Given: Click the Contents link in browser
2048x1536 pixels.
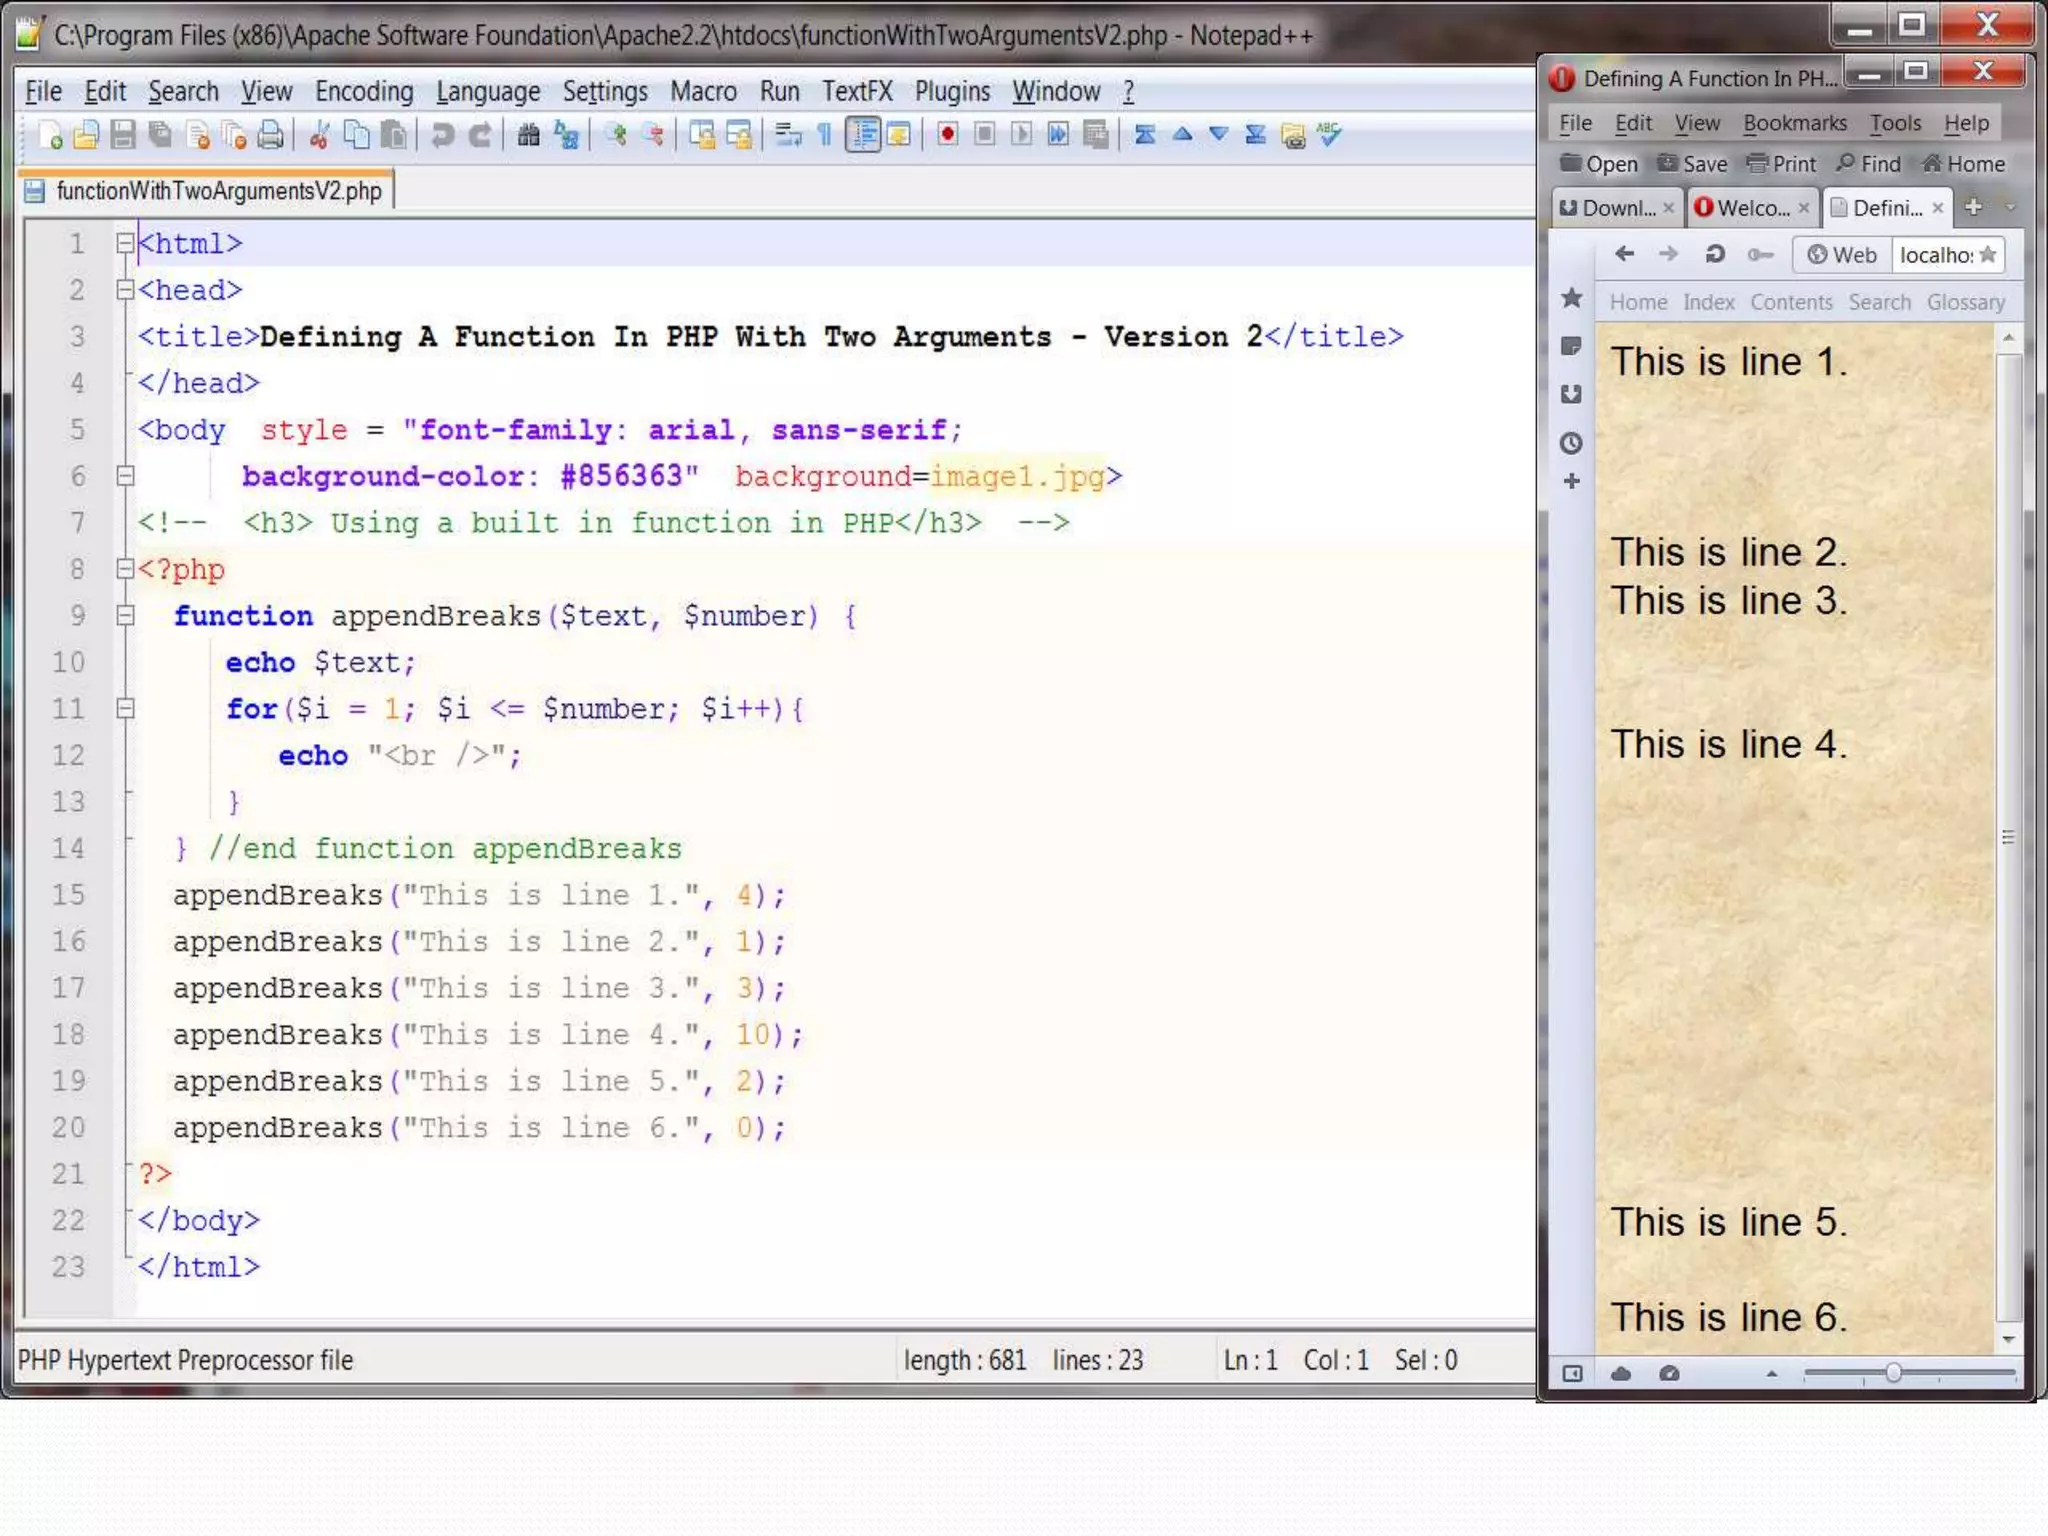Looking at the screenshot, I should point(1790,302).
